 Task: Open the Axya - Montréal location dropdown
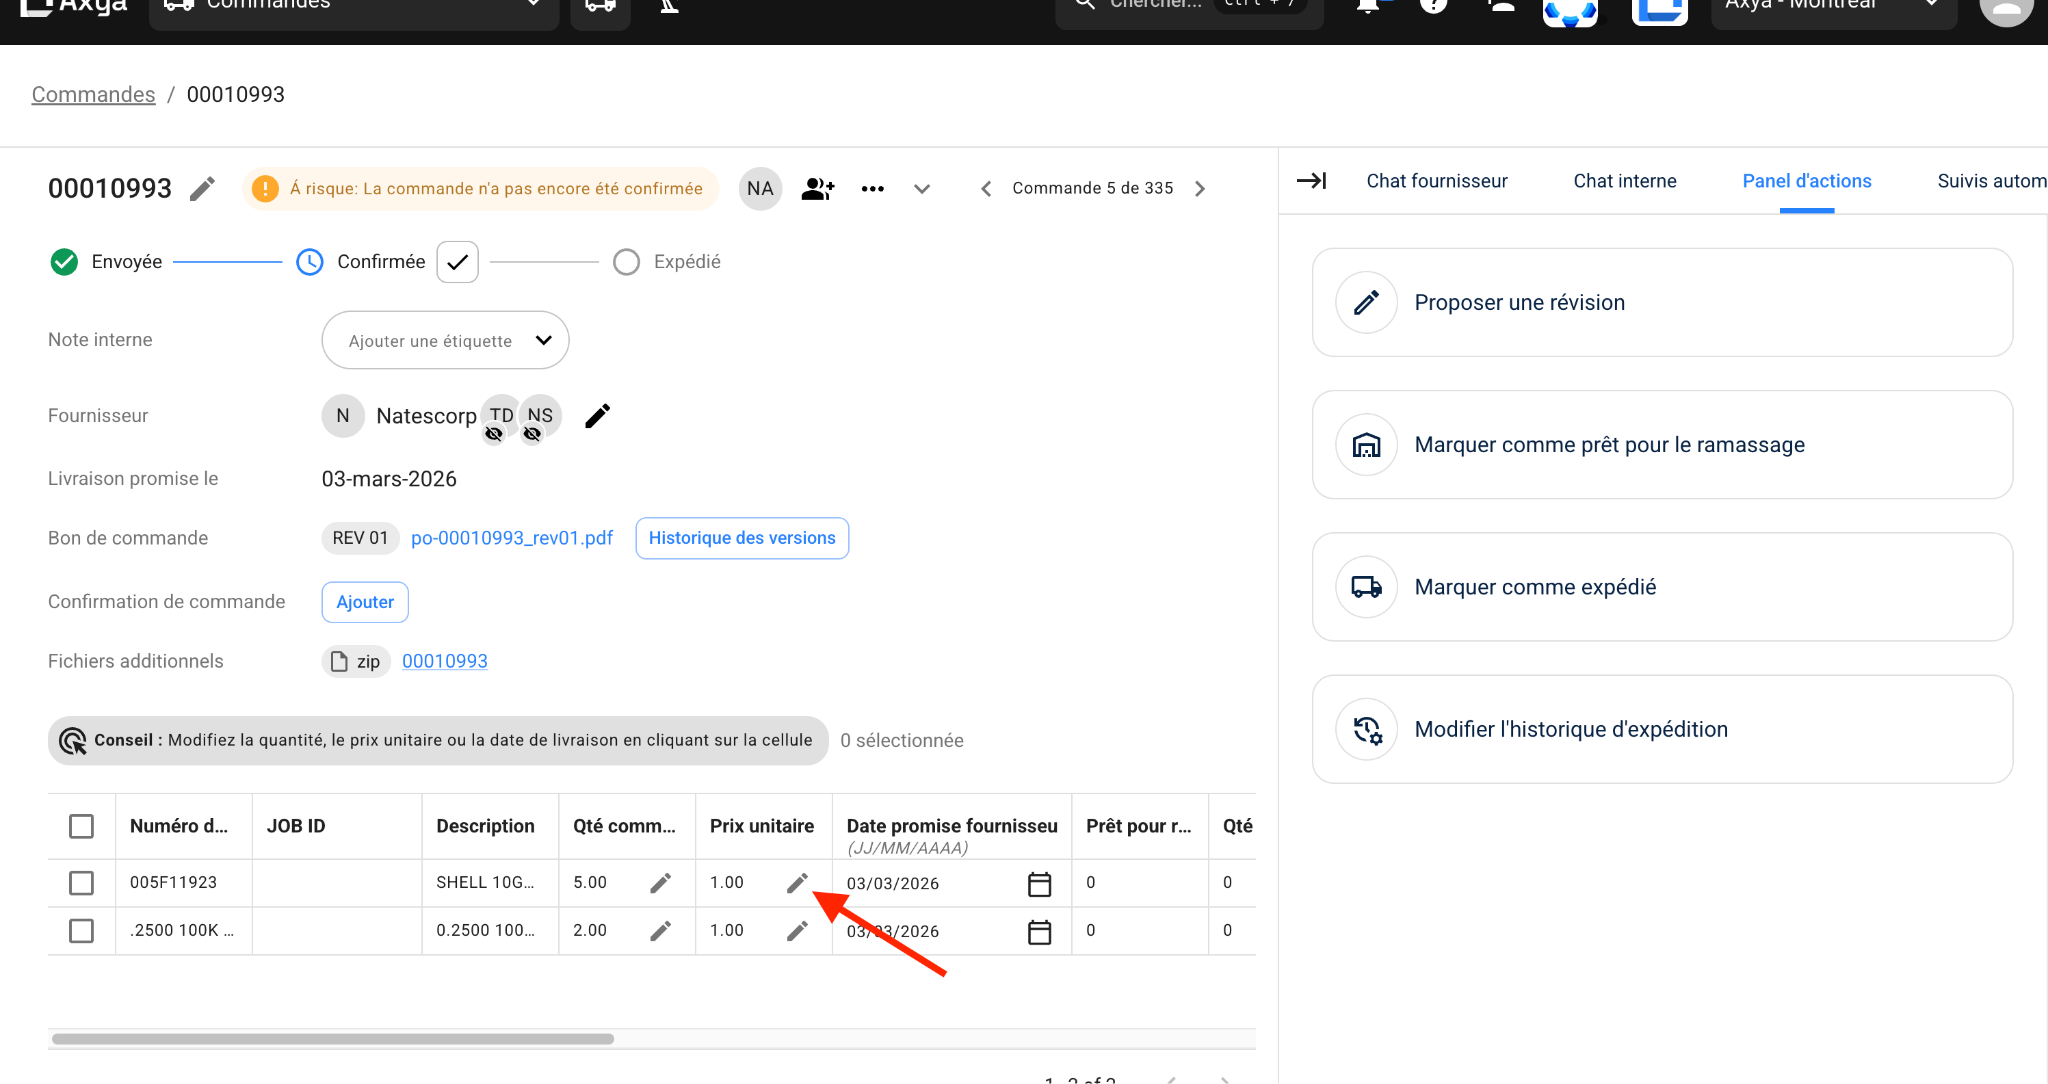(x=1833, y=8)
